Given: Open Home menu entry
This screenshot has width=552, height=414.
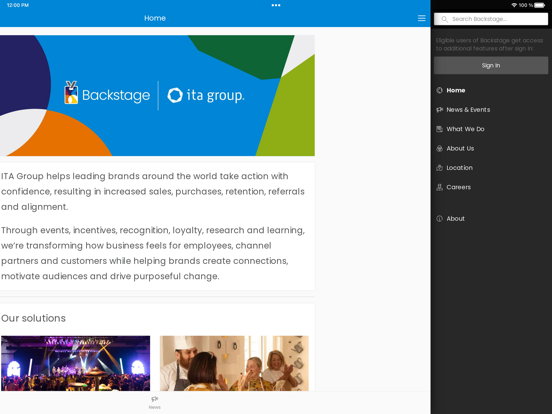Looking at the screenshot, I should (456, 90).
